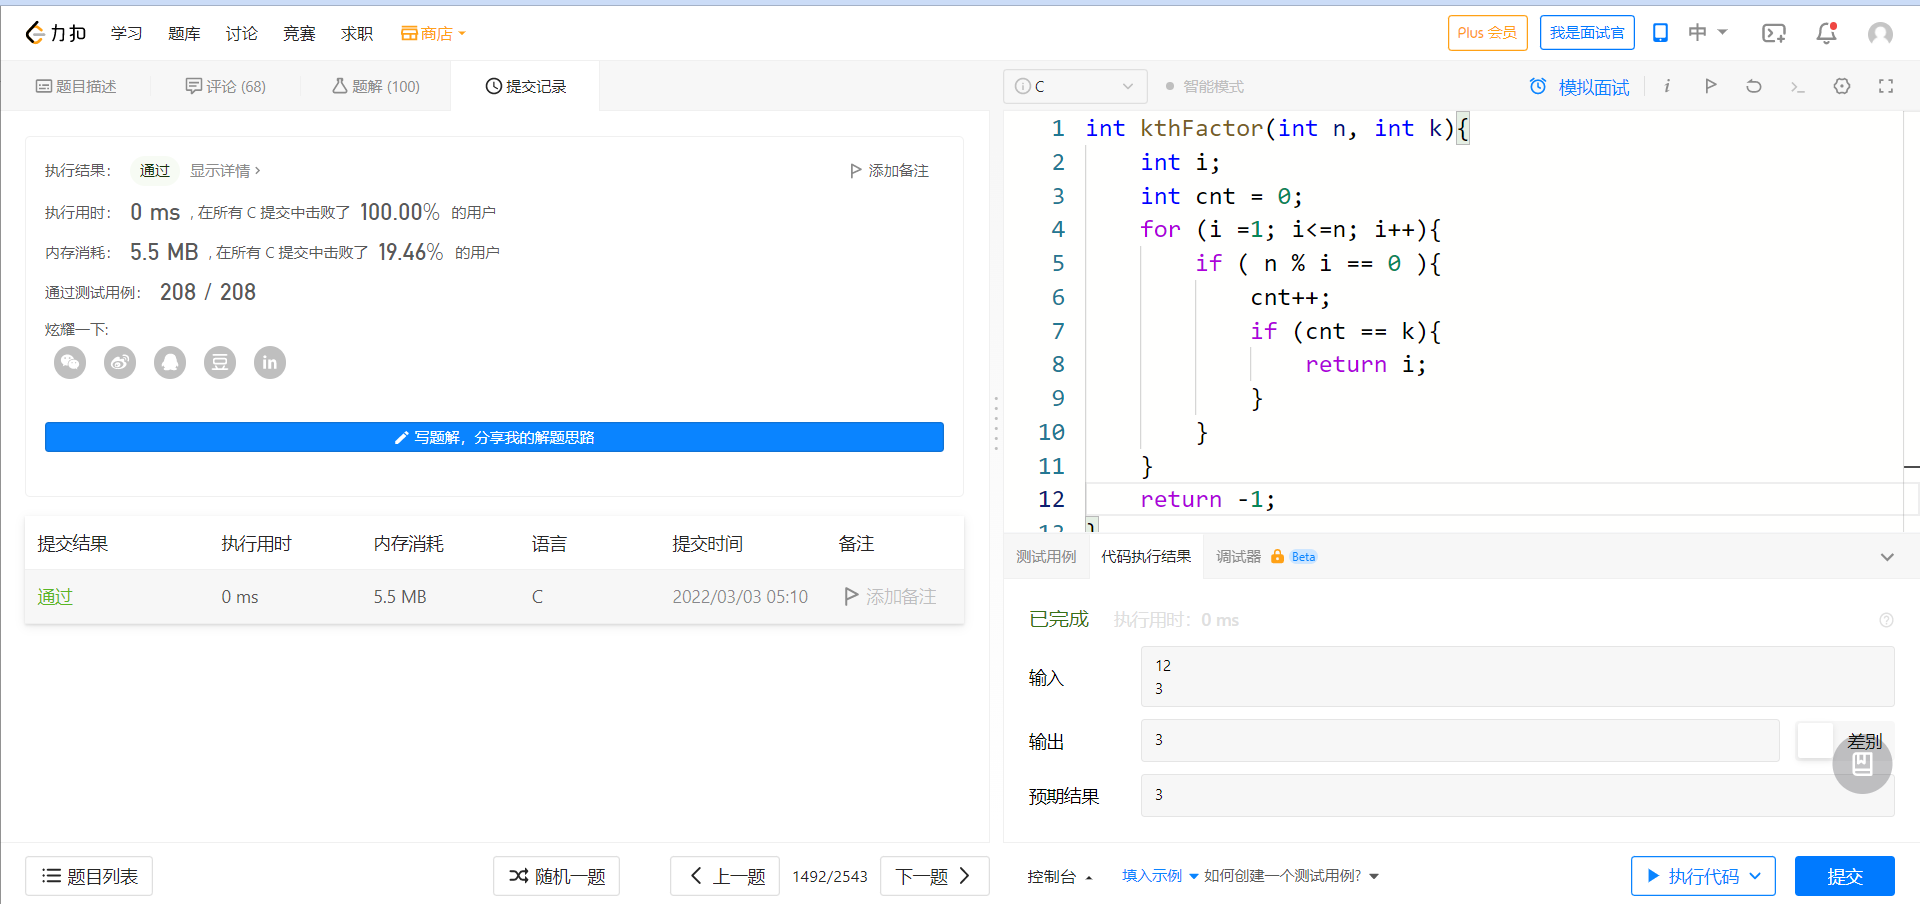The width and height of the screenshot is (1920, 904).
Task: Reset code to default template
Action: click(1753, 87)
